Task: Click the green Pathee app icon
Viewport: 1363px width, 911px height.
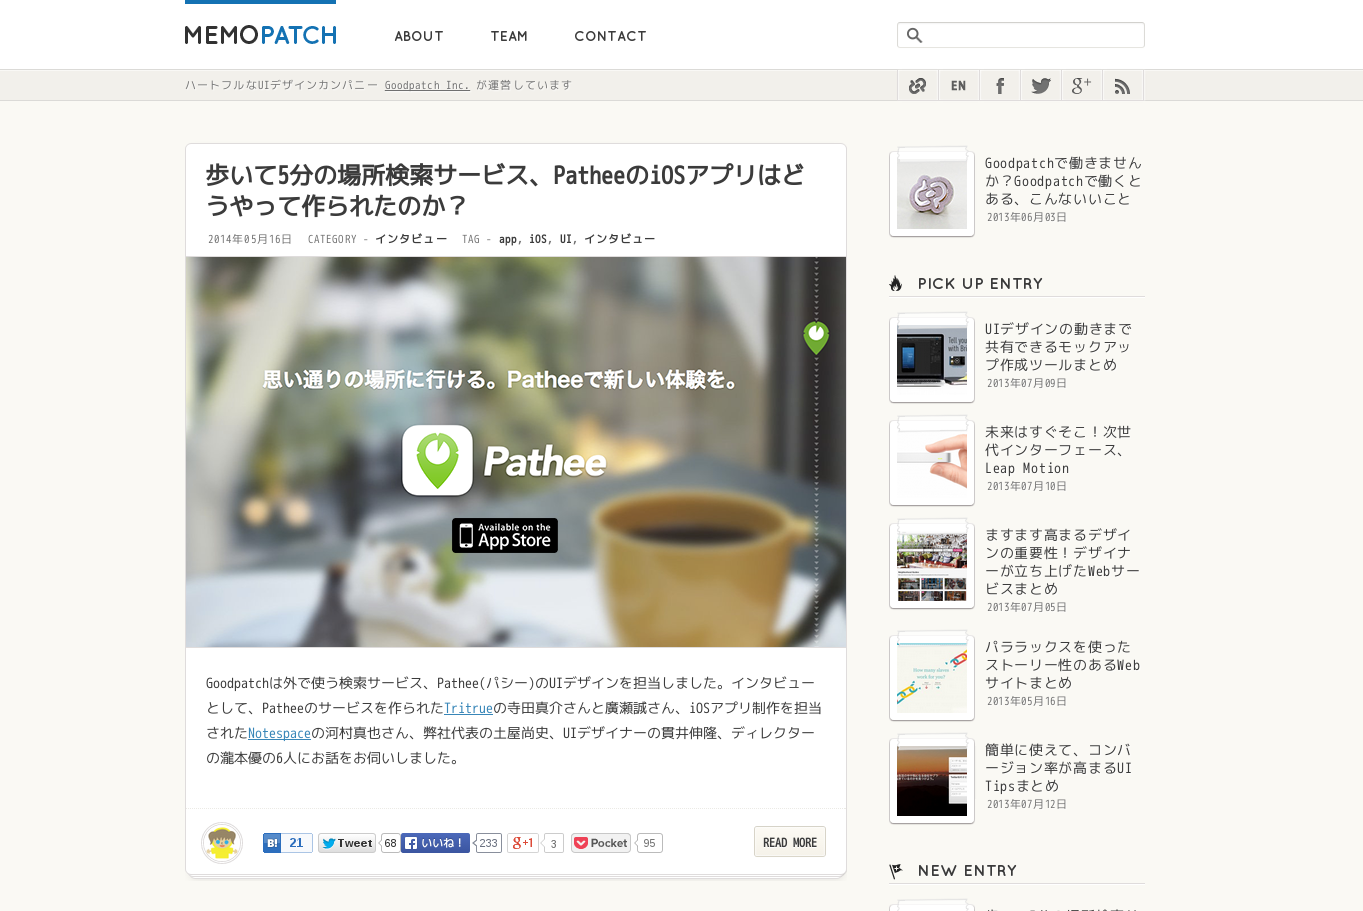Action: point(437,460)
